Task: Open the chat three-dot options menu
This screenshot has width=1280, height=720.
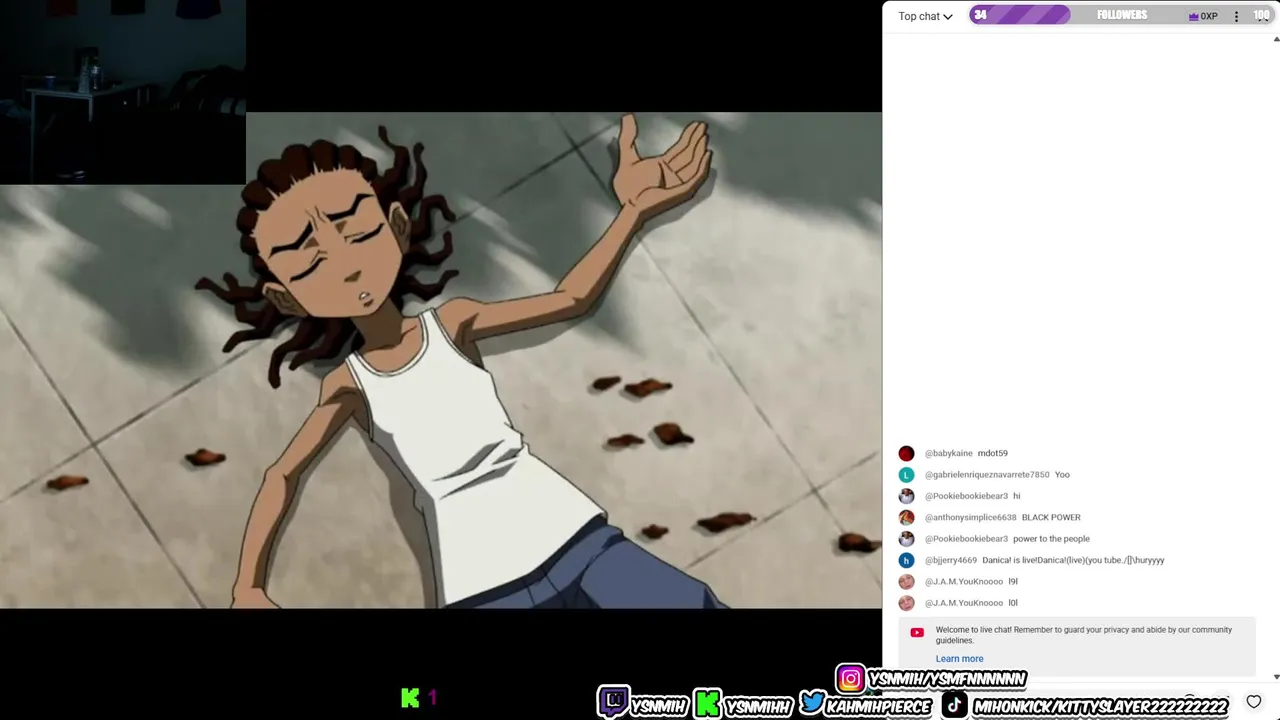Action: [x=1236, y=16]
